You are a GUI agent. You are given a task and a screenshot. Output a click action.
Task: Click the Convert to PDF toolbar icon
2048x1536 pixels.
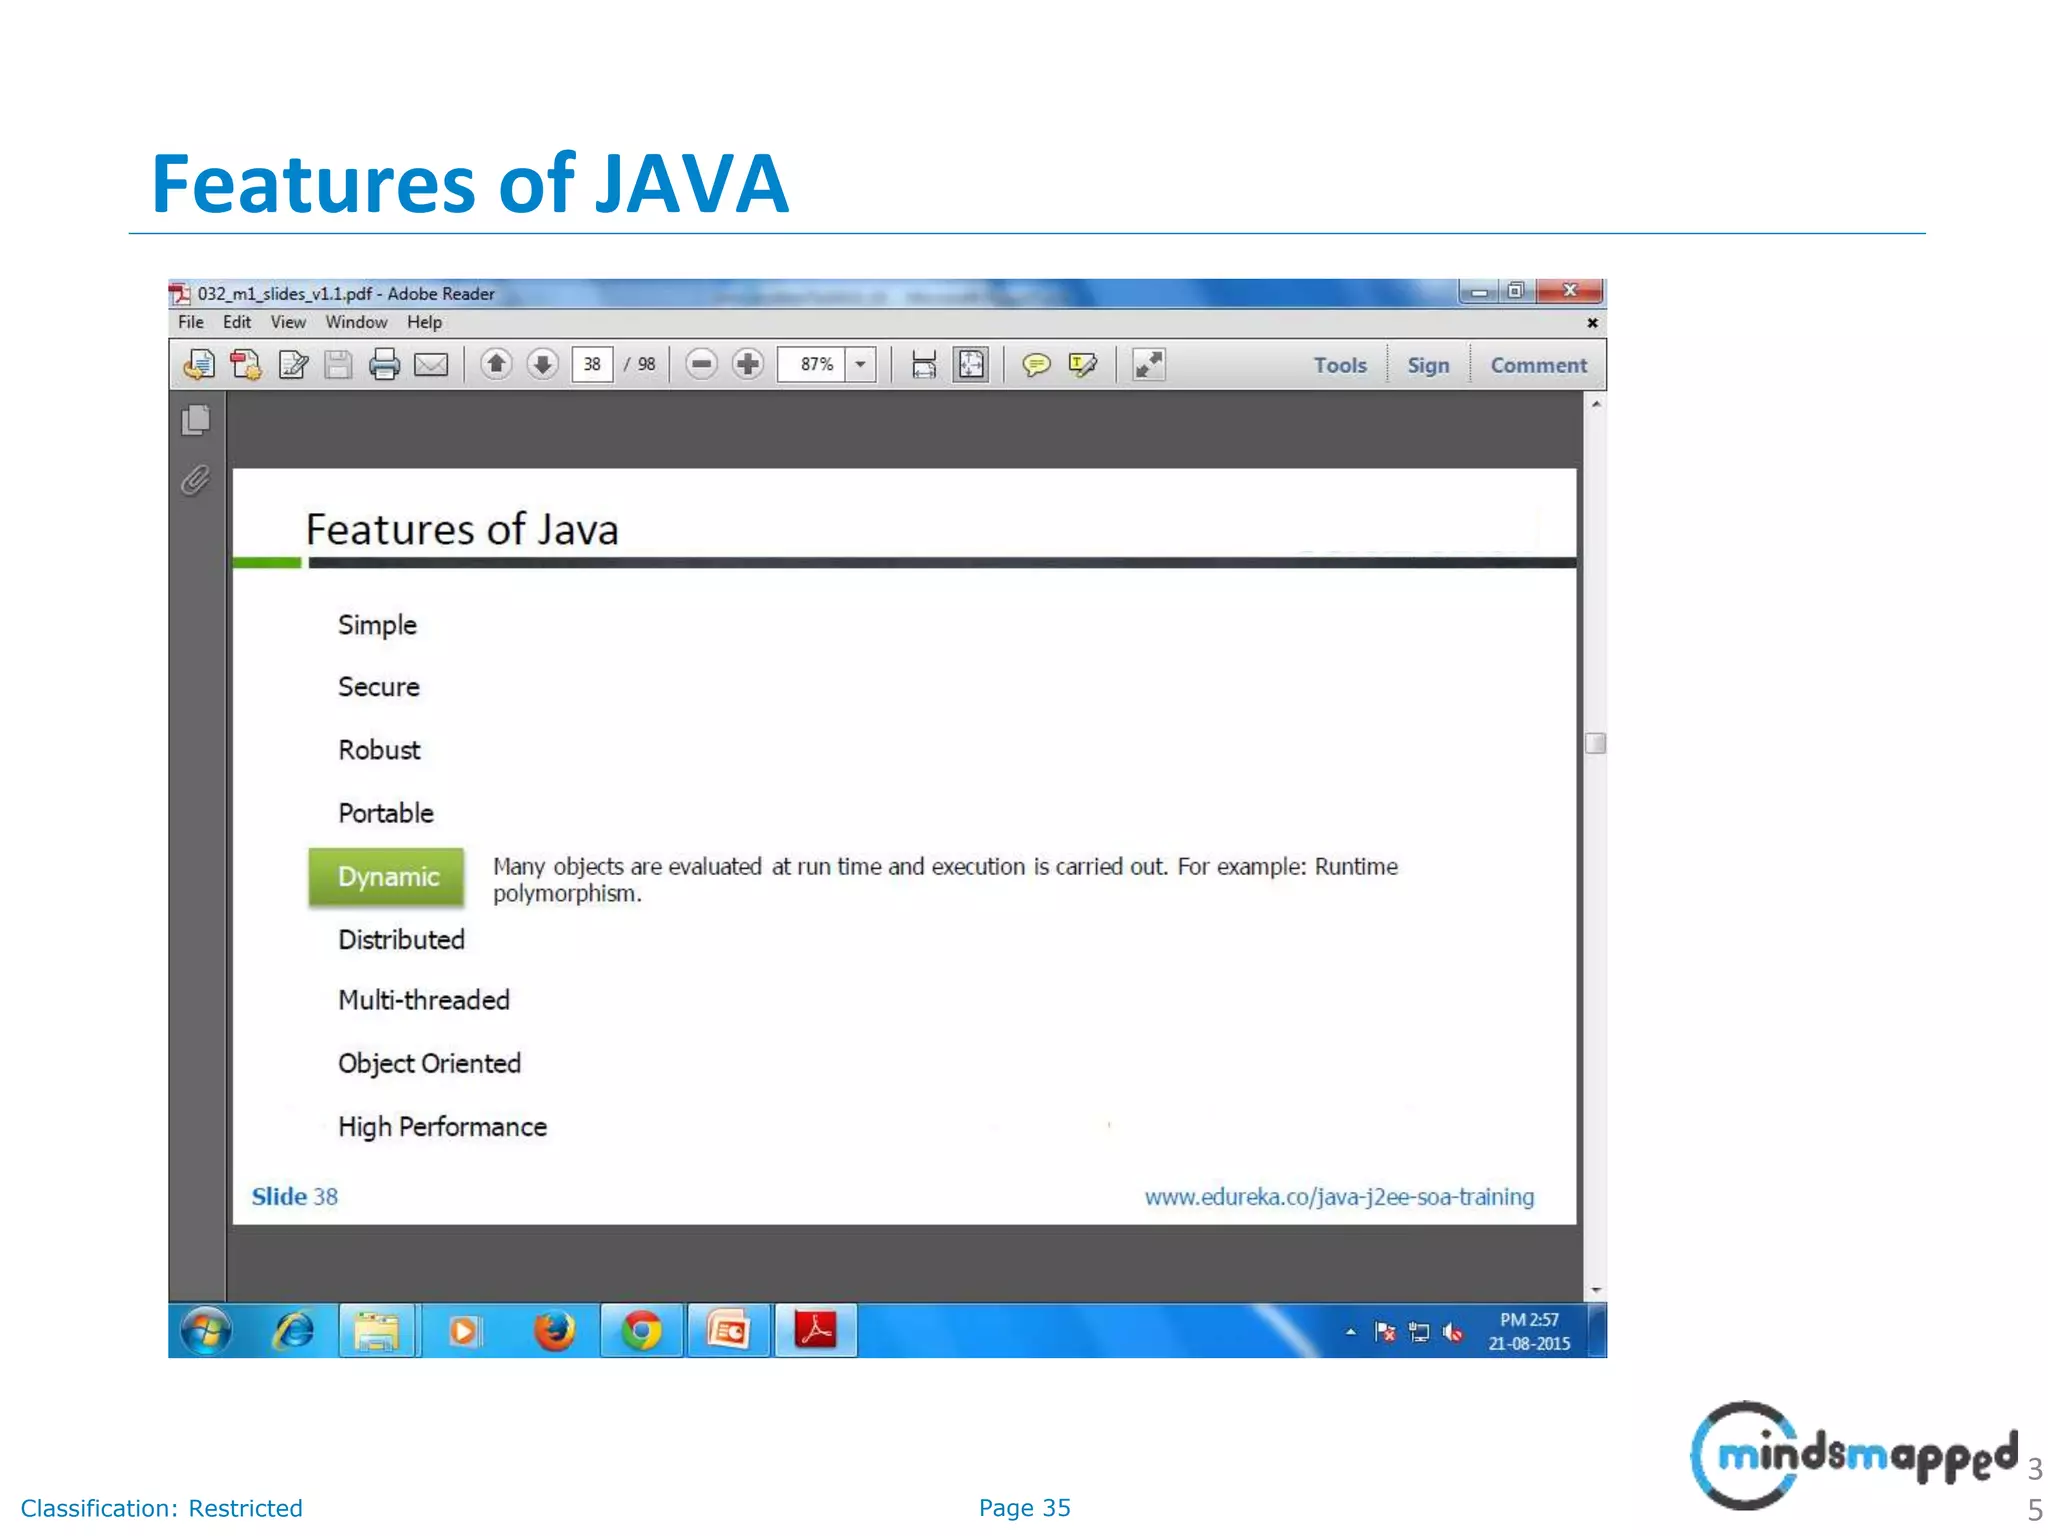(246, 365)
